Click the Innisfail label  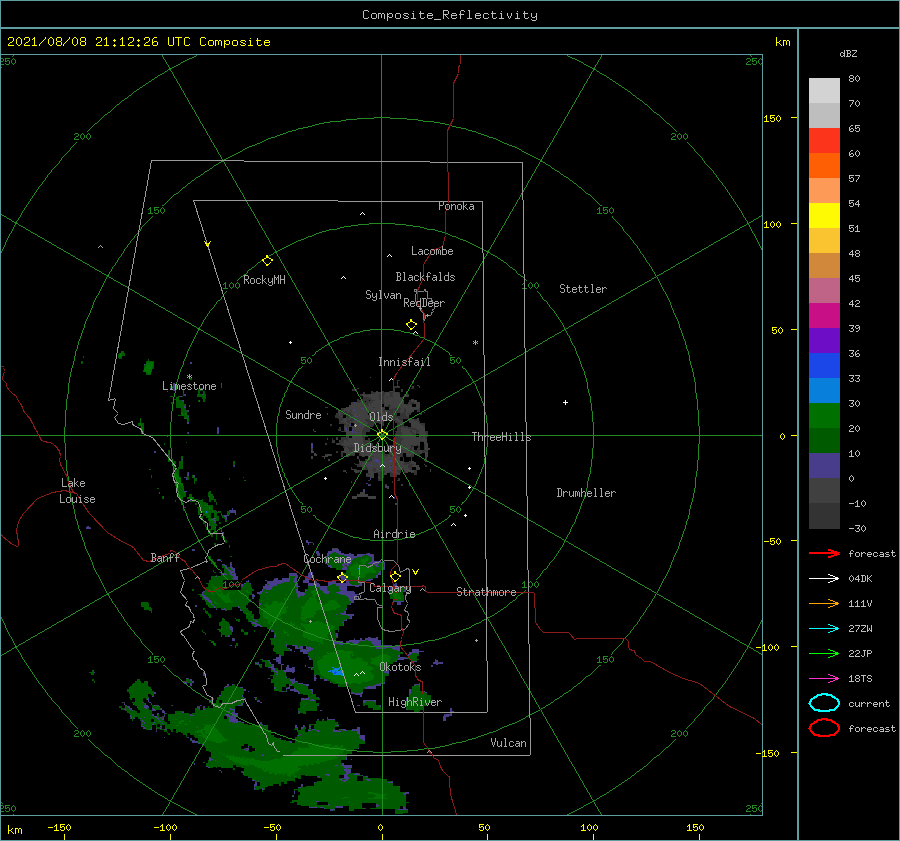pyautogui.click(x=404, y=362)
